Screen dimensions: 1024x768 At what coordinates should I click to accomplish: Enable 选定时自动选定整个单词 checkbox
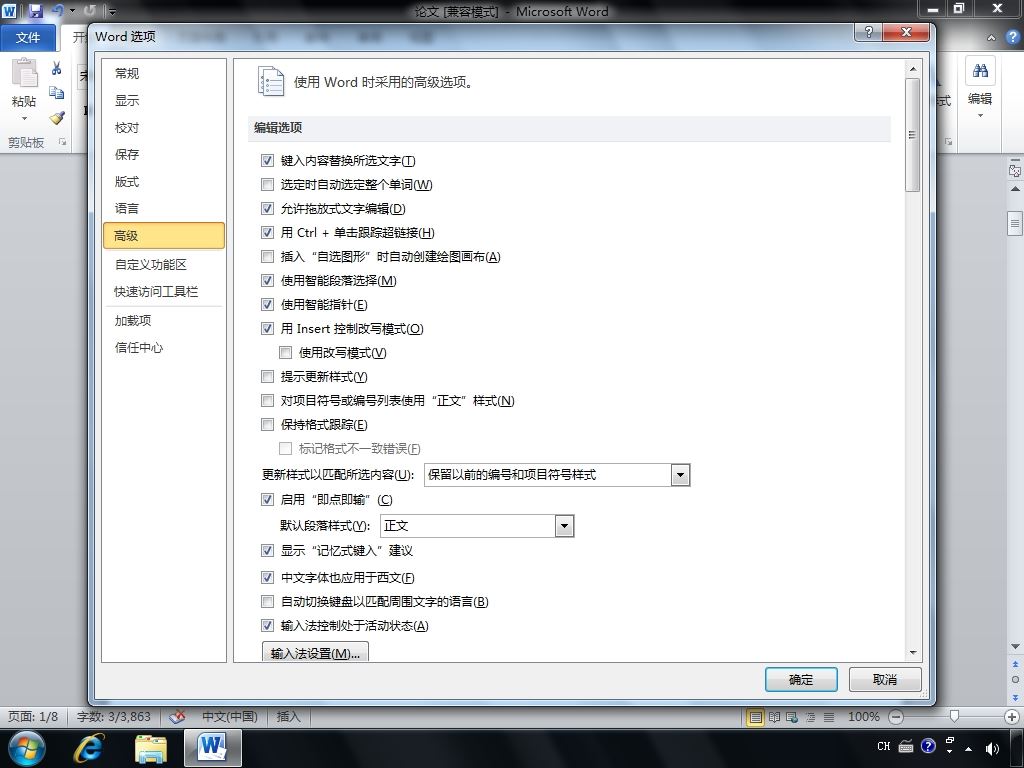[267, 185]
